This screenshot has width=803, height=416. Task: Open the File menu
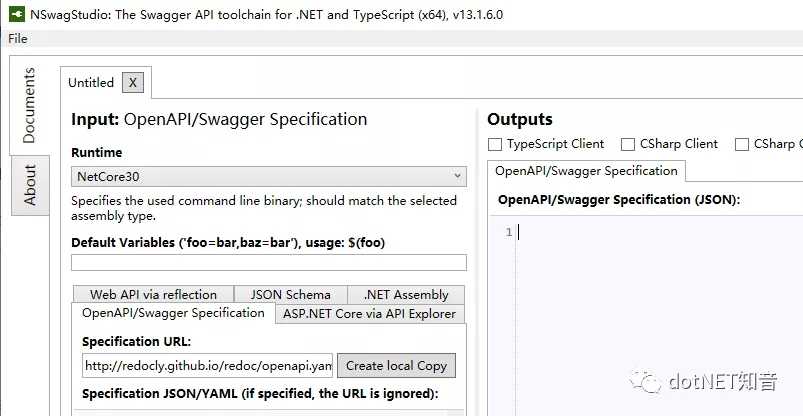tap(18, 39)
